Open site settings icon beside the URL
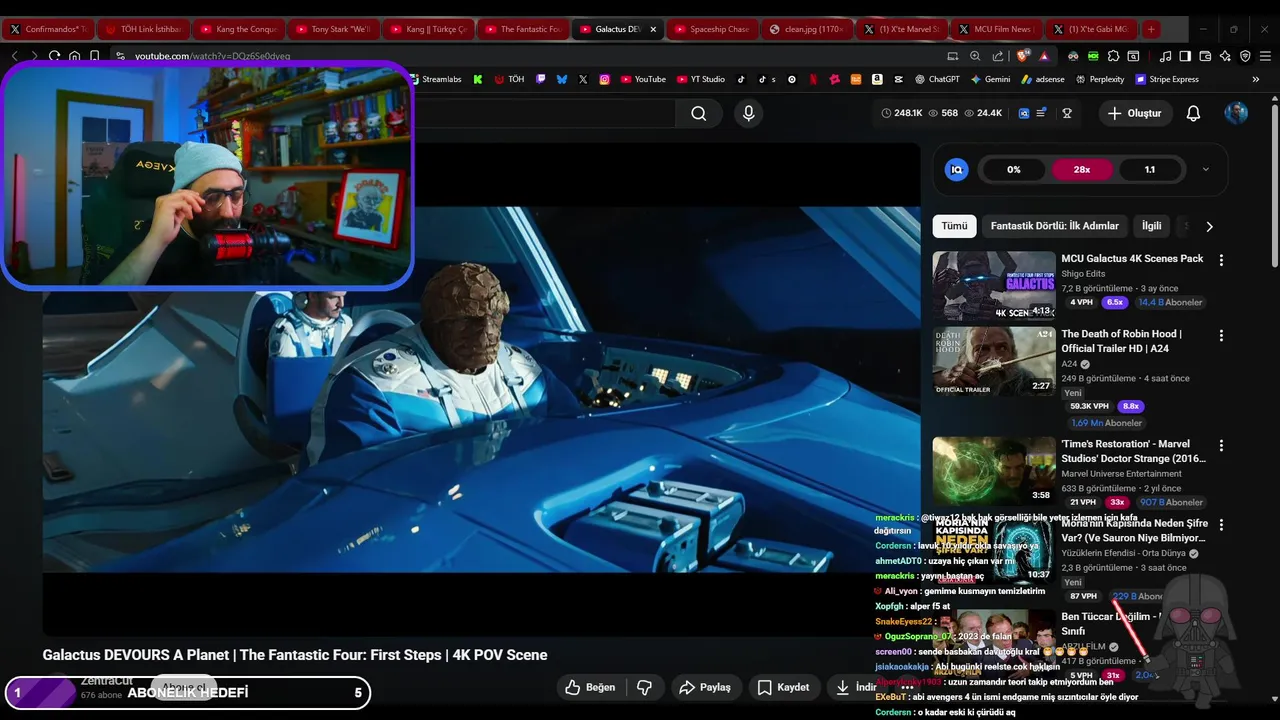The width and height of the screenshot is (1280, 720). click(120, 56)
